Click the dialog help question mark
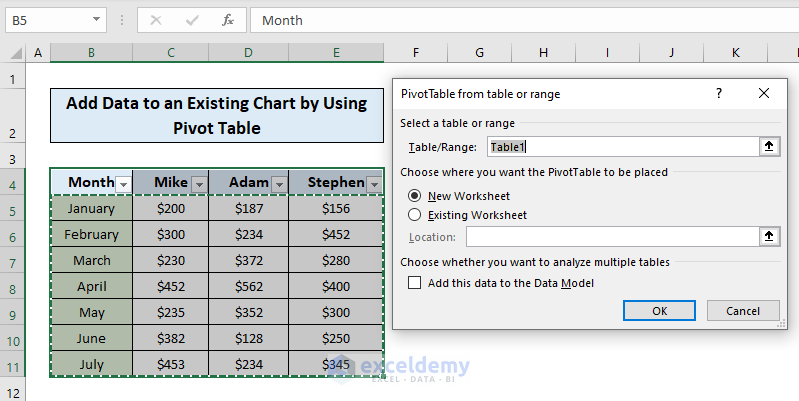799x401 pixels. (x=718, y=93)
